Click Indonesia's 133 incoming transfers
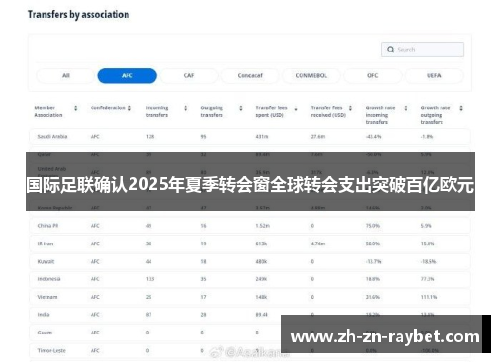Viewport: 500px width, 362px height. click(150, 279)
